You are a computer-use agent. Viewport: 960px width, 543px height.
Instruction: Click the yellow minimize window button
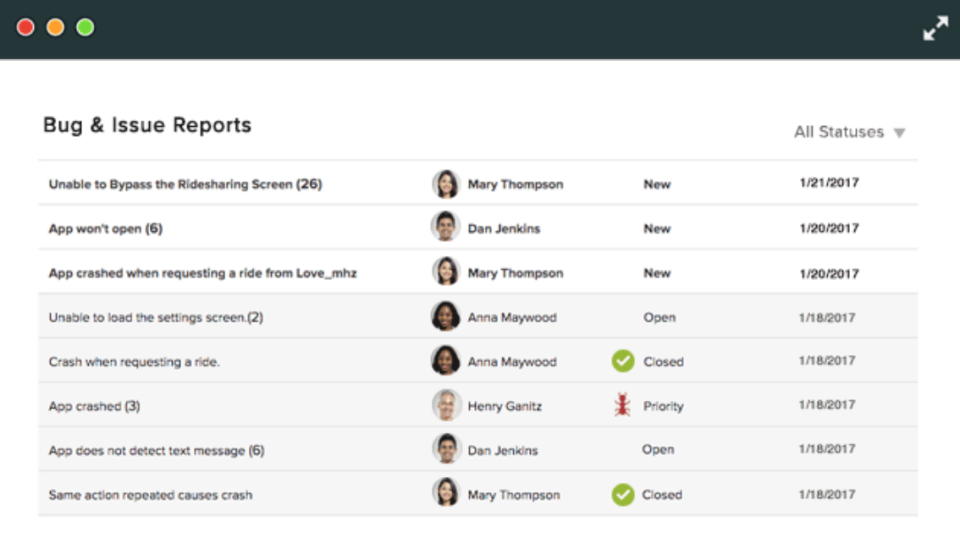point(56,27)
